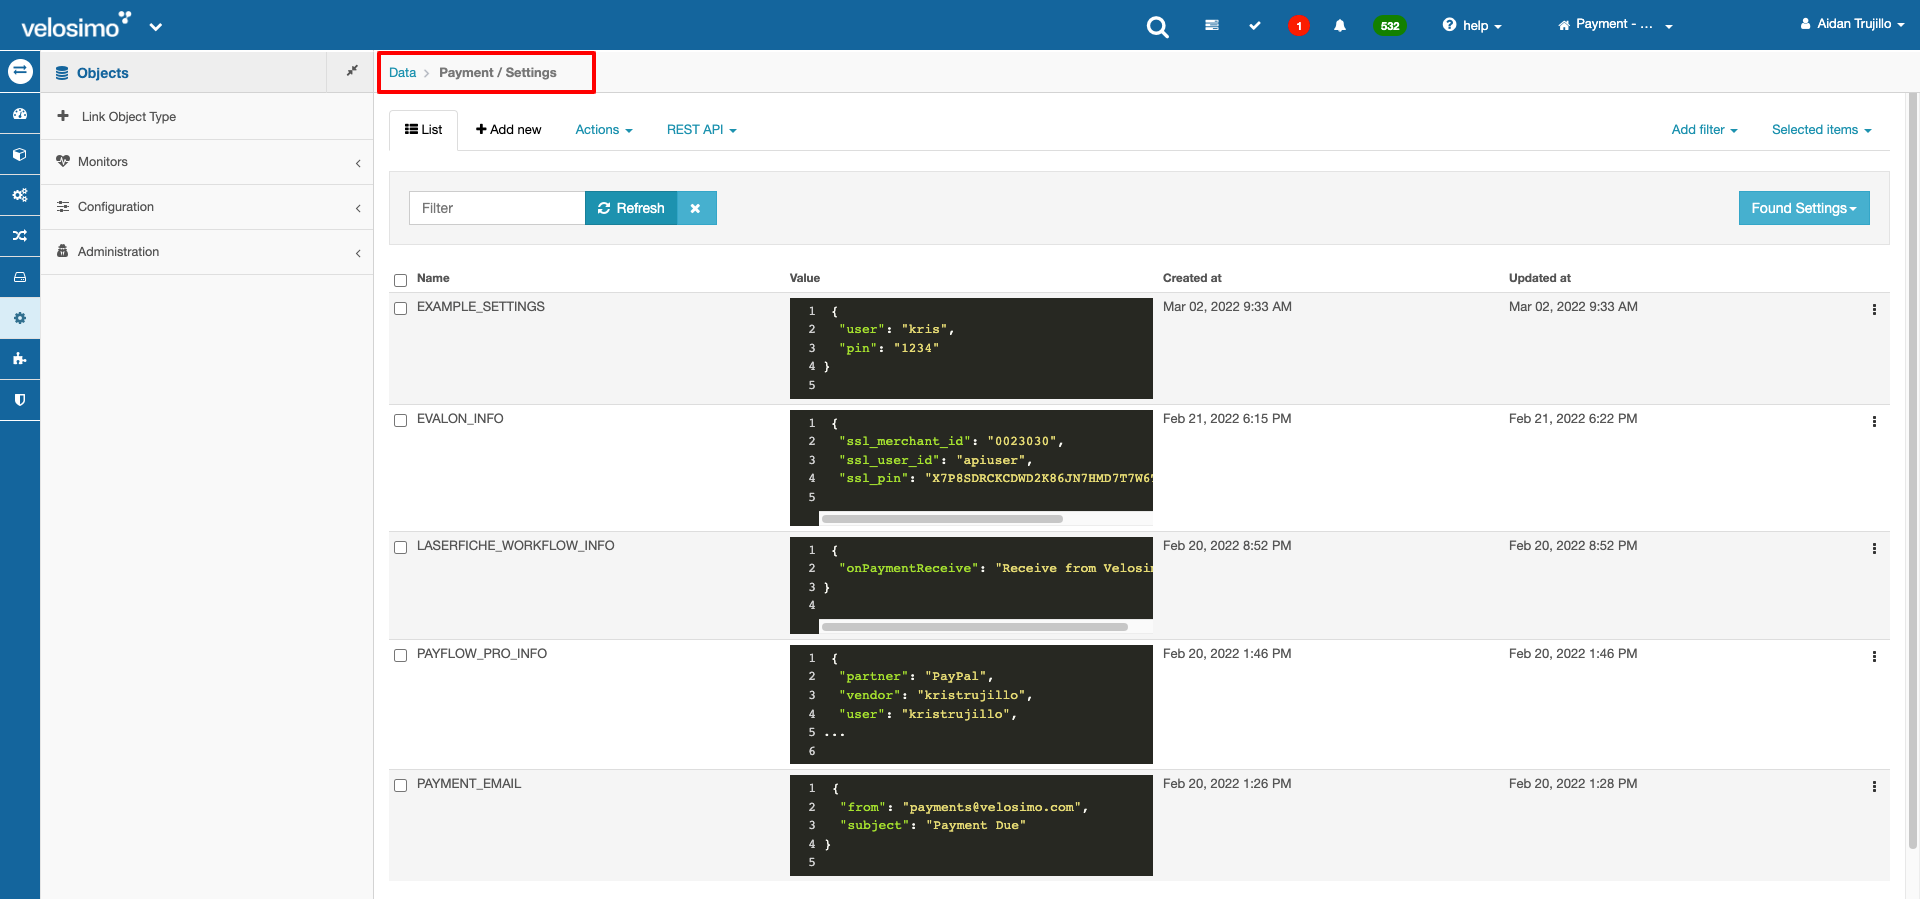The image size is (1920, 899).
Task: Click the page vertical scrollbar
Action: click(1913, 470)
